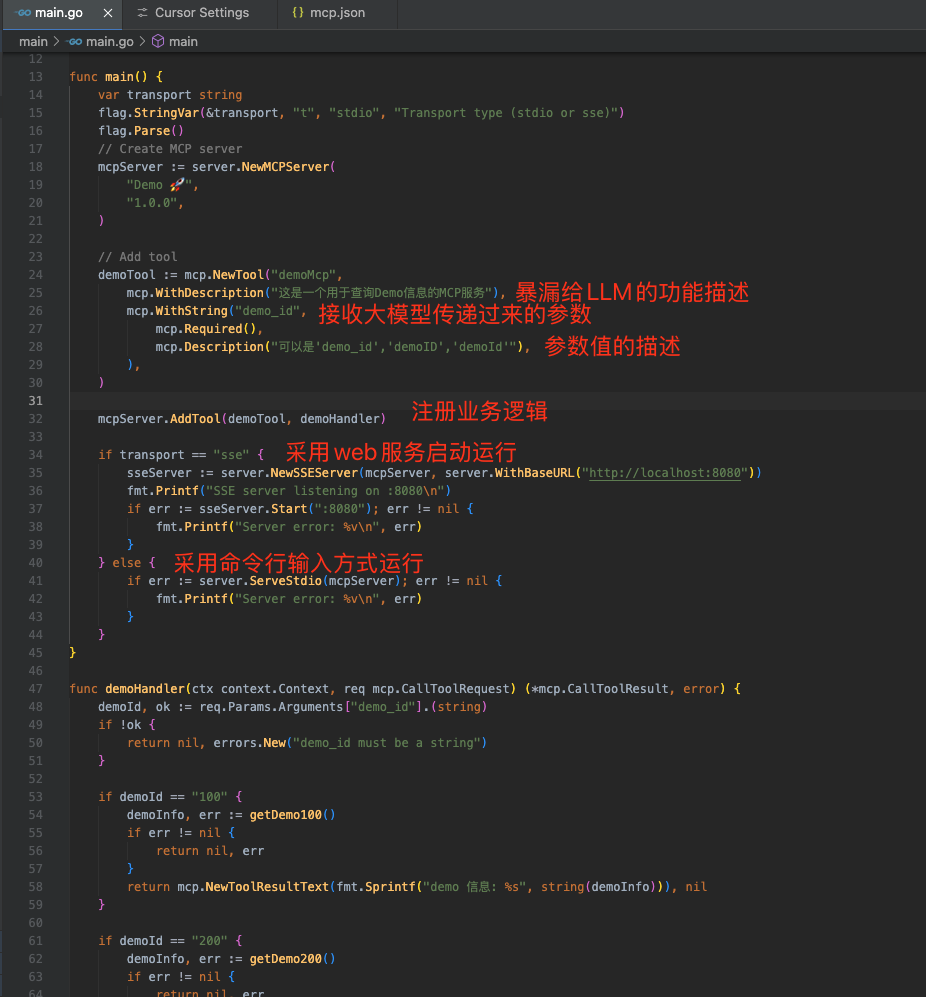This screenshot has height=997, width=926.
Task: Click the Go icon in the breadcrumb path
Action: click(x=74, y=41)
